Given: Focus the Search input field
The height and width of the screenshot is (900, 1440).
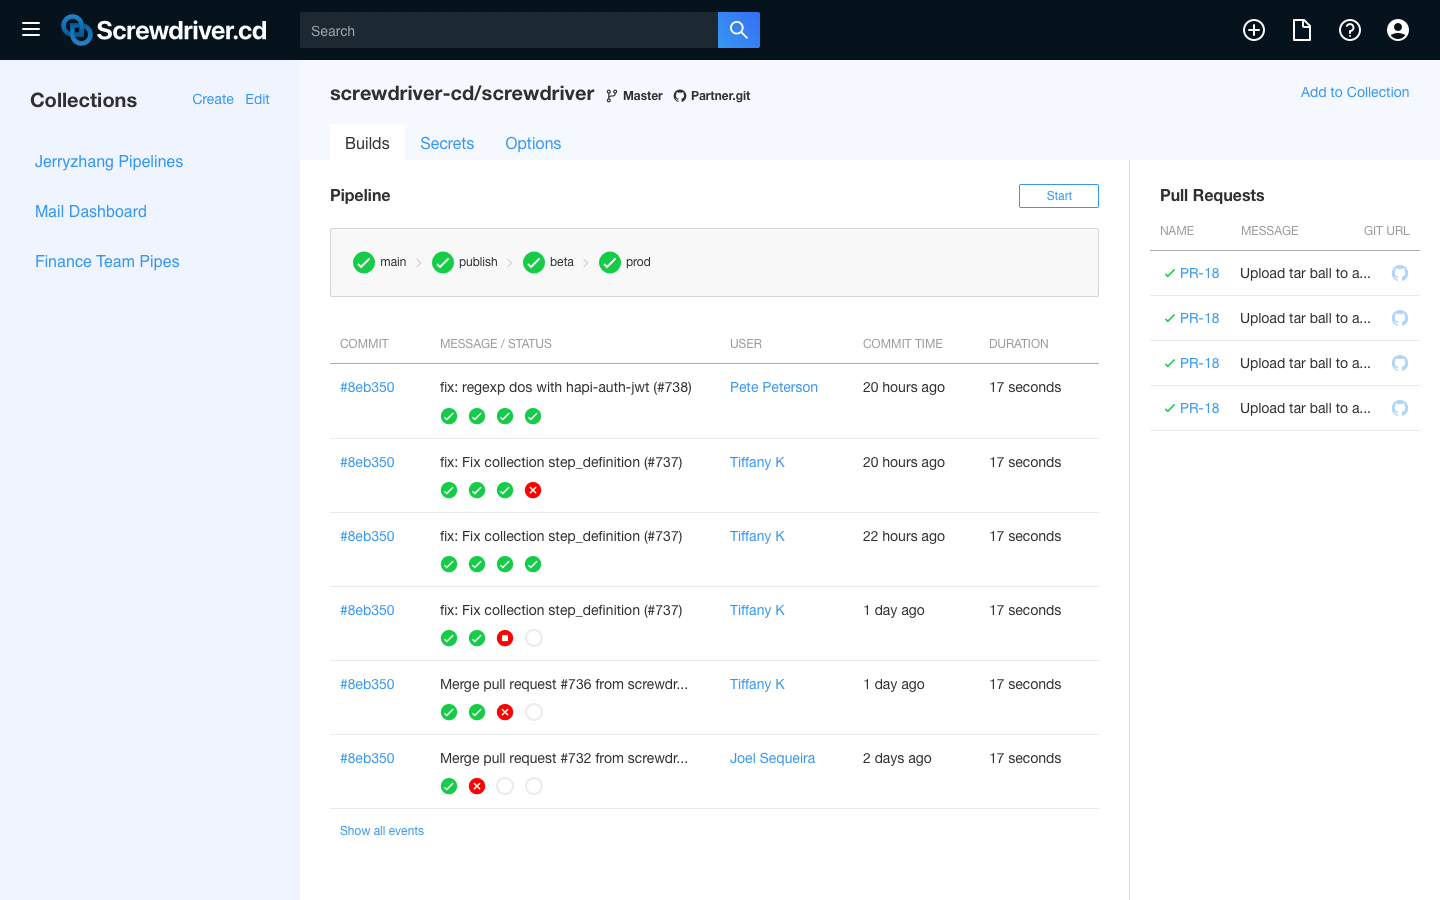Looking at the screenshot, I should point(509,30).
